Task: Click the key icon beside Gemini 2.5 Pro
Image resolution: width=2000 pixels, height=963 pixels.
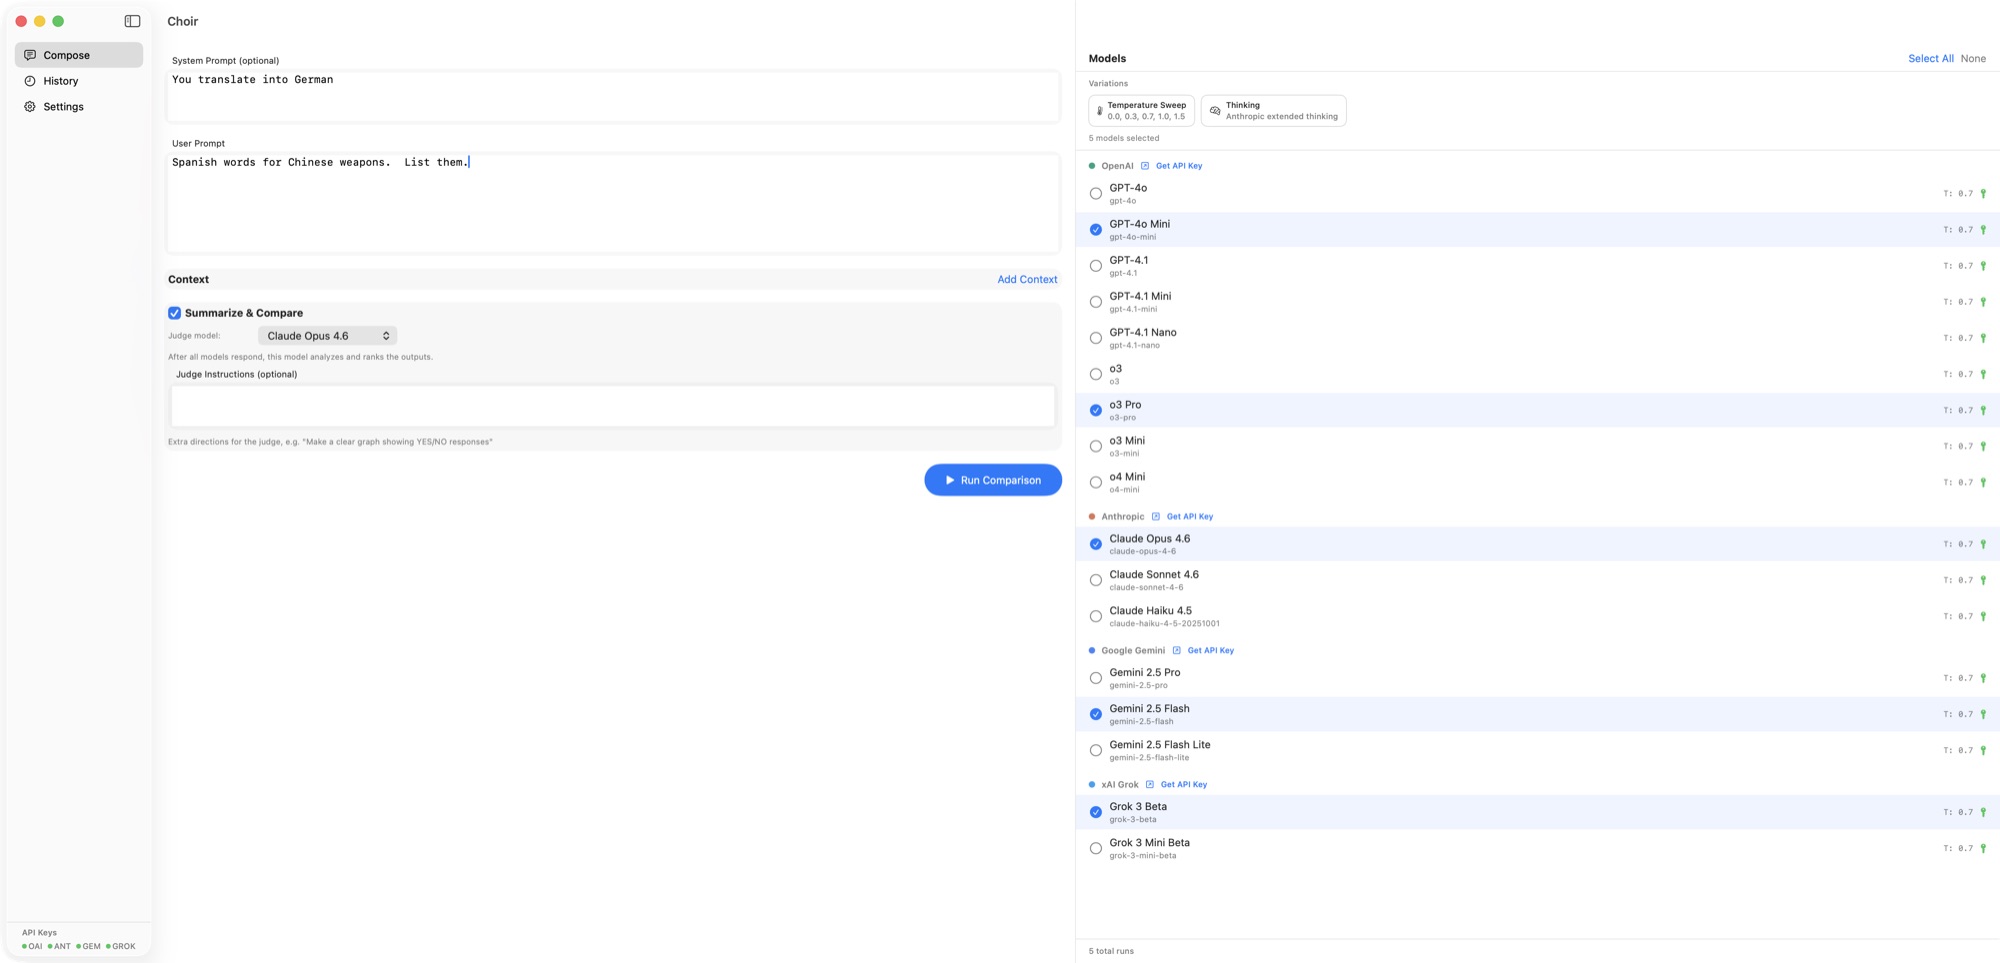Action: coord(1983,678)
